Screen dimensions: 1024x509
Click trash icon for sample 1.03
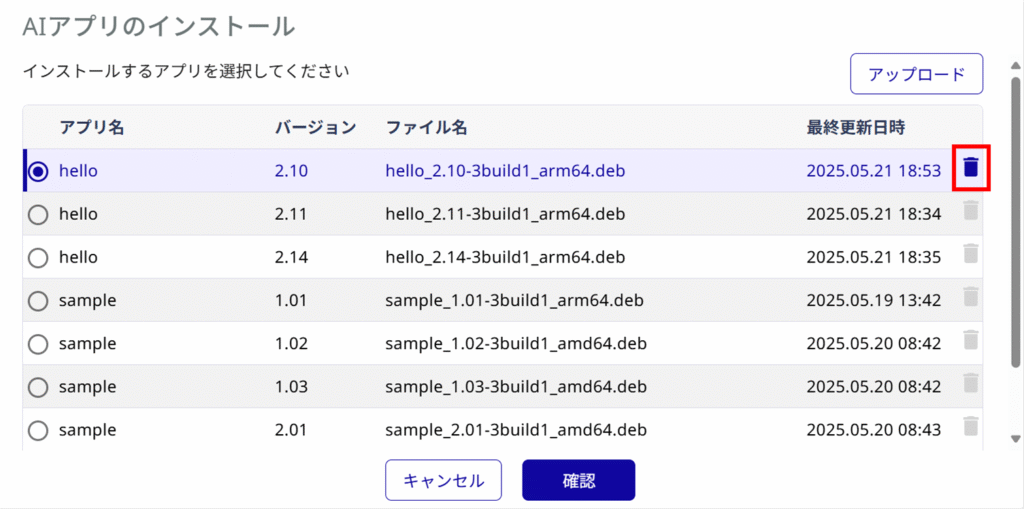pyautogui.click(x=971, y=383)
